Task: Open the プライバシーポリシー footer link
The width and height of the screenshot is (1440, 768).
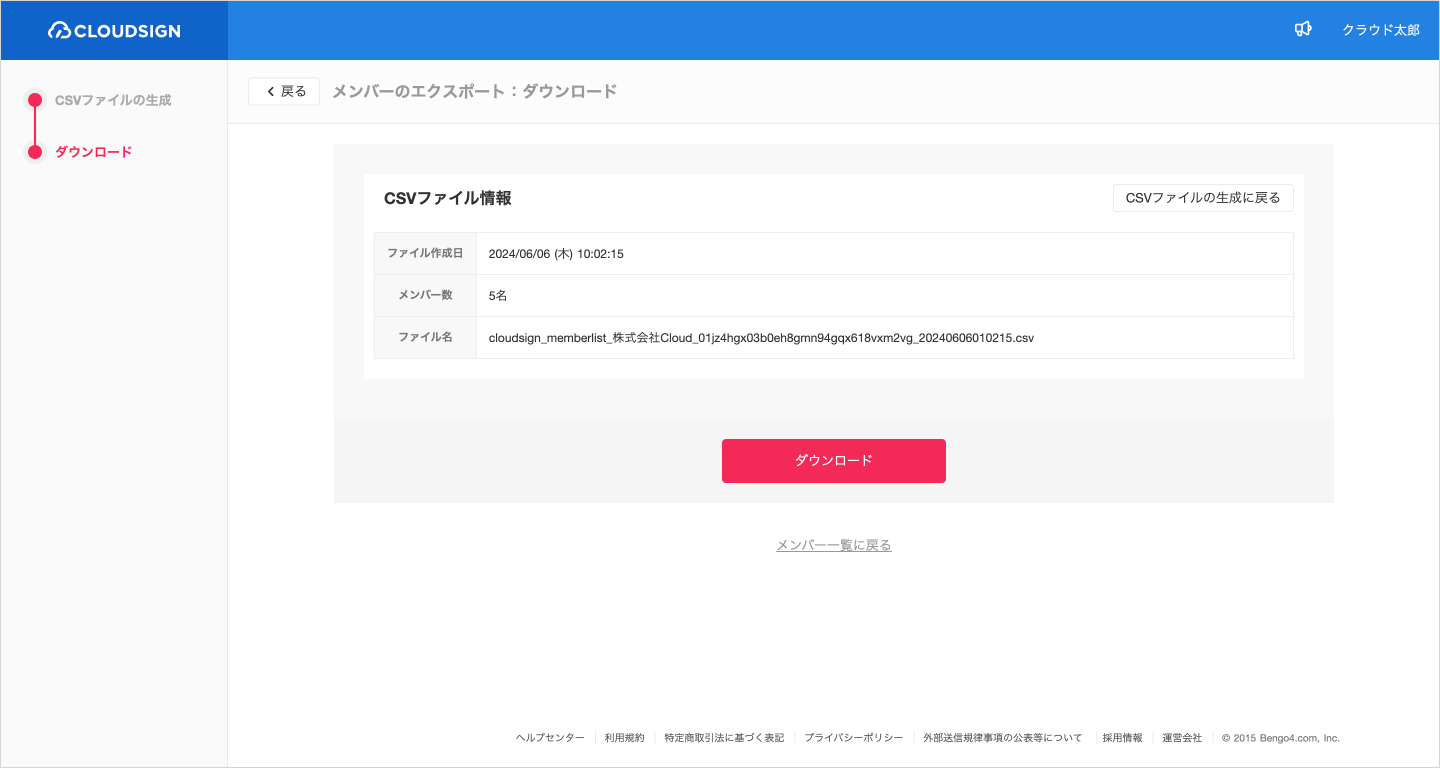Action: pos(853,738)
